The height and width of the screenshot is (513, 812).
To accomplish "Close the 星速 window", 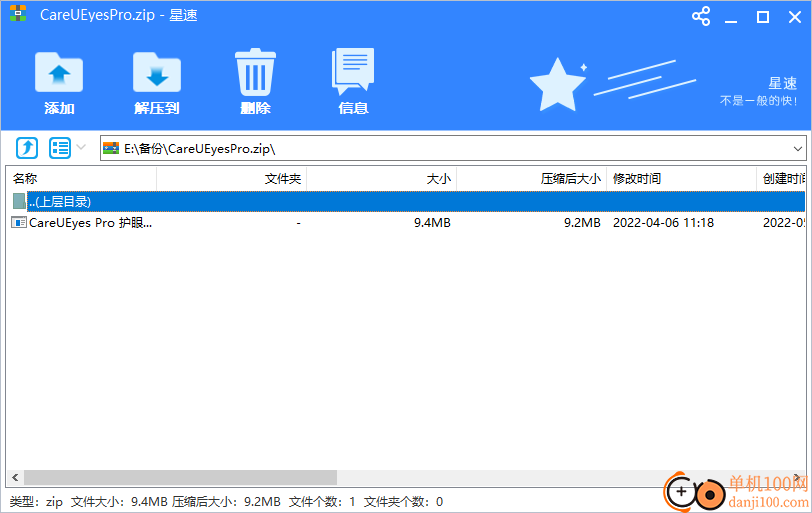I will [x=795, y=17].
